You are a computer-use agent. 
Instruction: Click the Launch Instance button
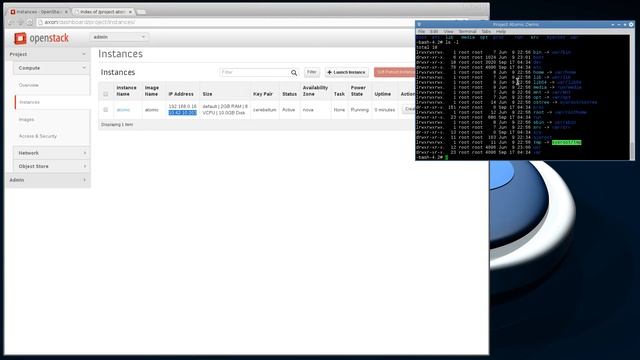347,72
